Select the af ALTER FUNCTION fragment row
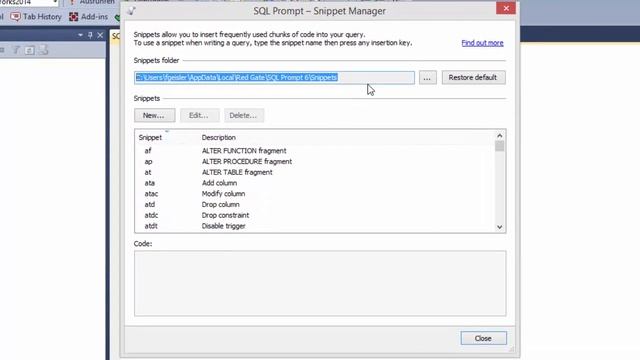The height and width of the screenshot is (360, 640). (314, 151)
